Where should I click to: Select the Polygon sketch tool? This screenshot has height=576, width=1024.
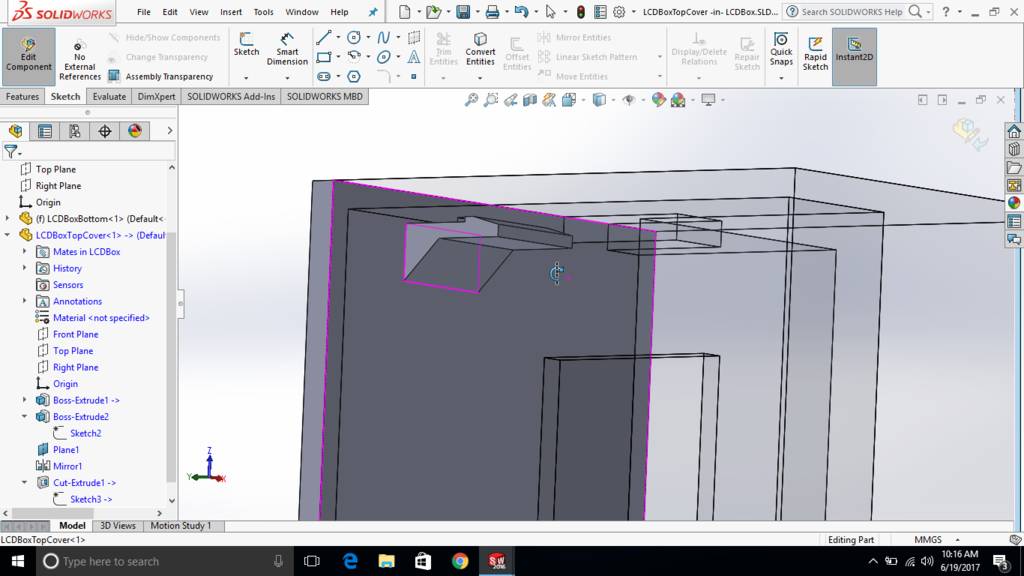click(x=354, y=76)
